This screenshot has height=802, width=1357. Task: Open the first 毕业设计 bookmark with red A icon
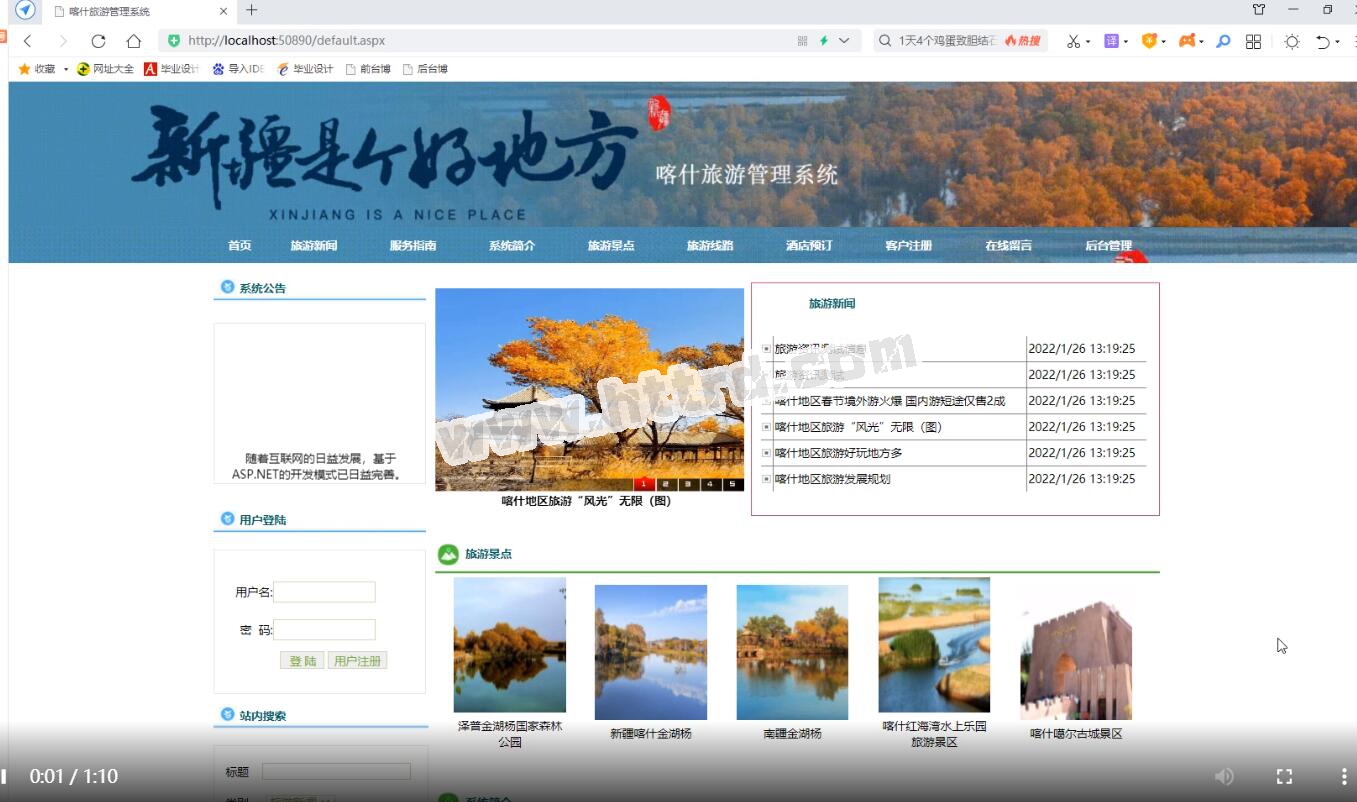pos(172,69)
